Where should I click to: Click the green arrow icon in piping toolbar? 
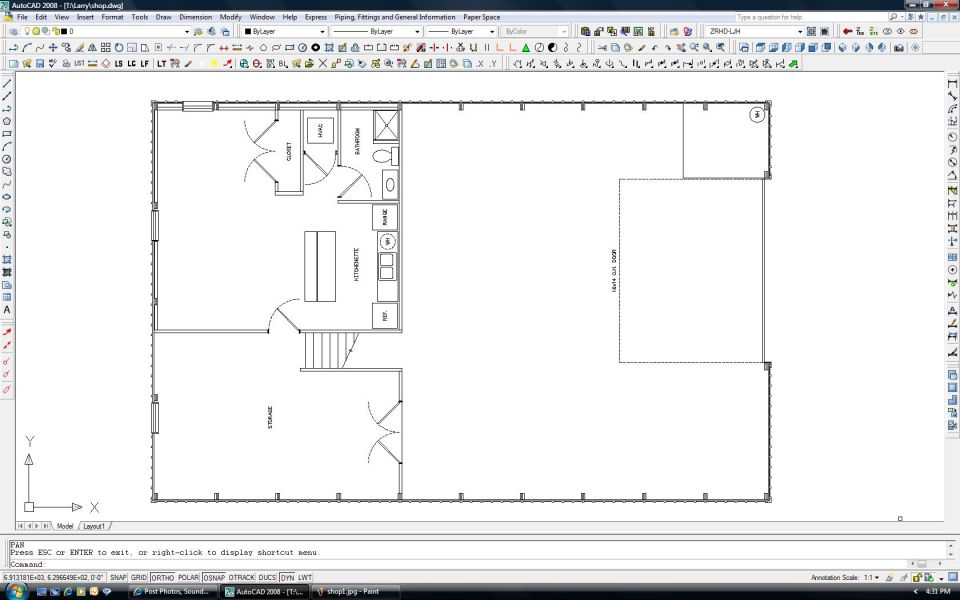click(793, 63)
